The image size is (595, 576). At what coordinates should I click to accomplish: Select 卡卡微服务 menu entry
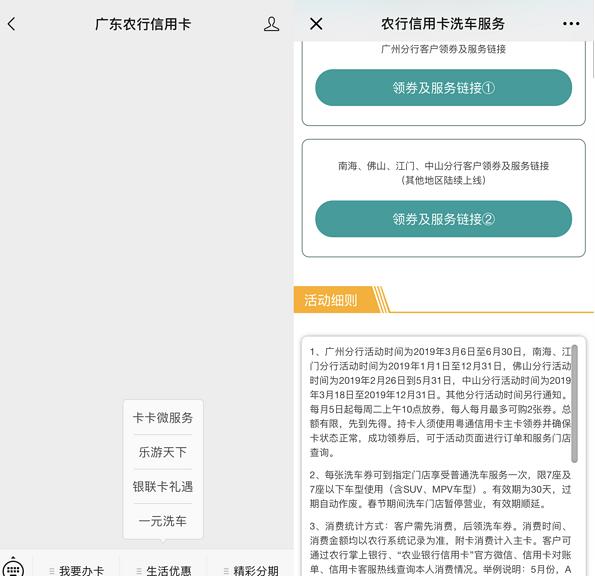(163, 418)
